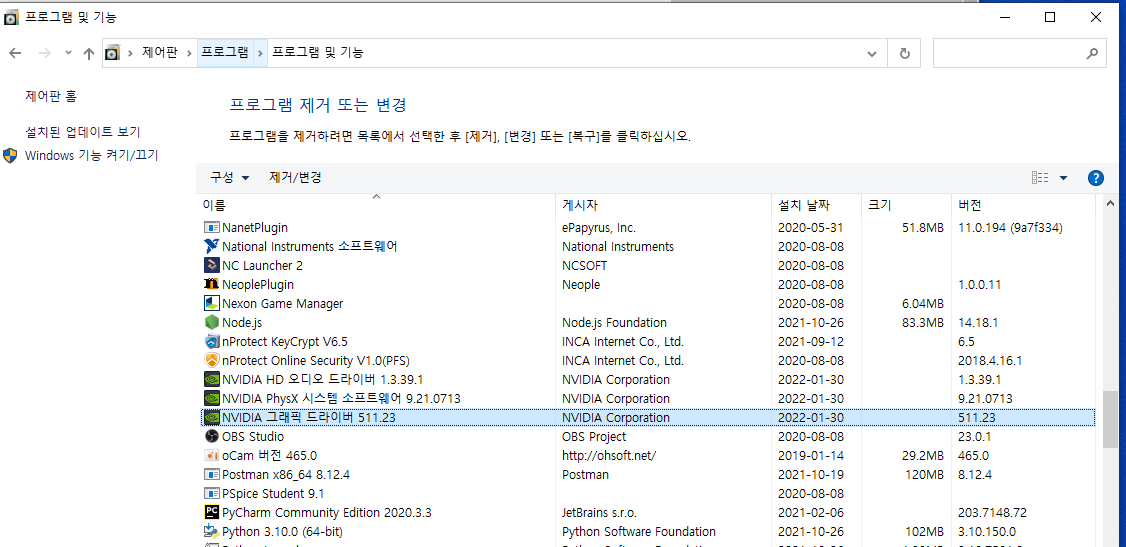Click the PSpice Student 9.1 icon

pyautogui.click(x=211, y=494)
